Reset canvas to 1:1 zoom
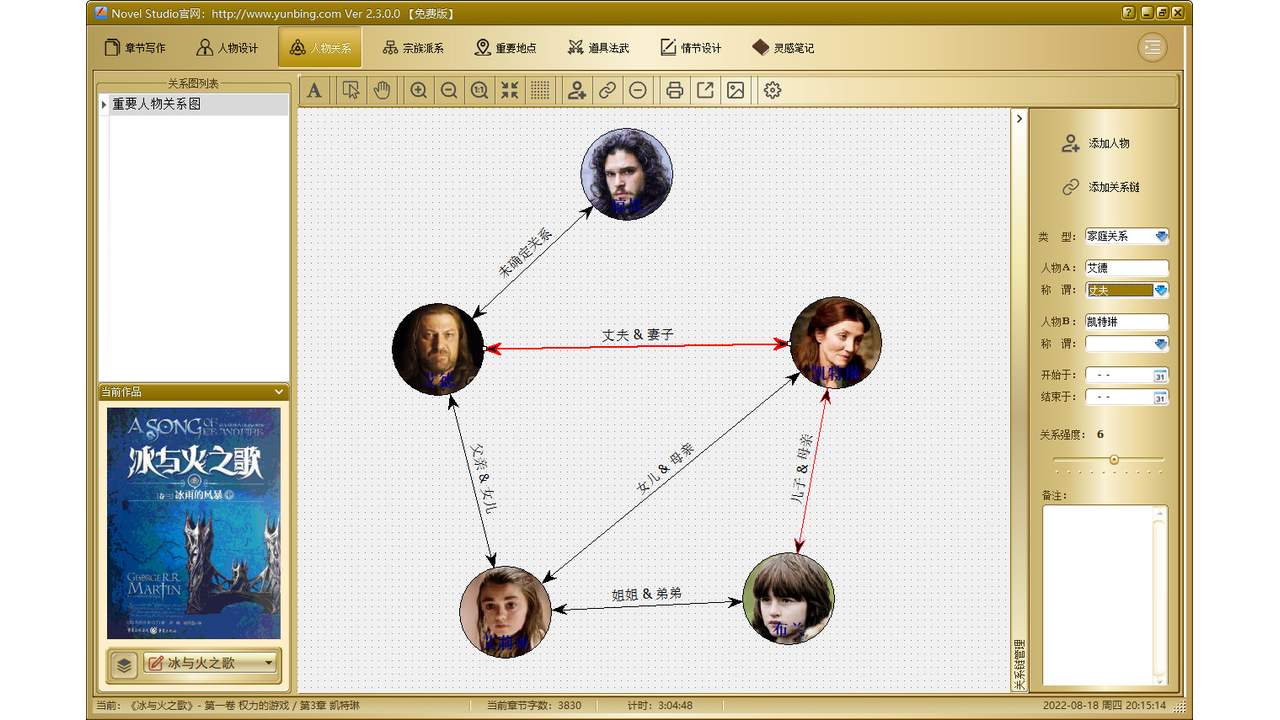Screen dimensions: 1280x720 pos(478,90)
